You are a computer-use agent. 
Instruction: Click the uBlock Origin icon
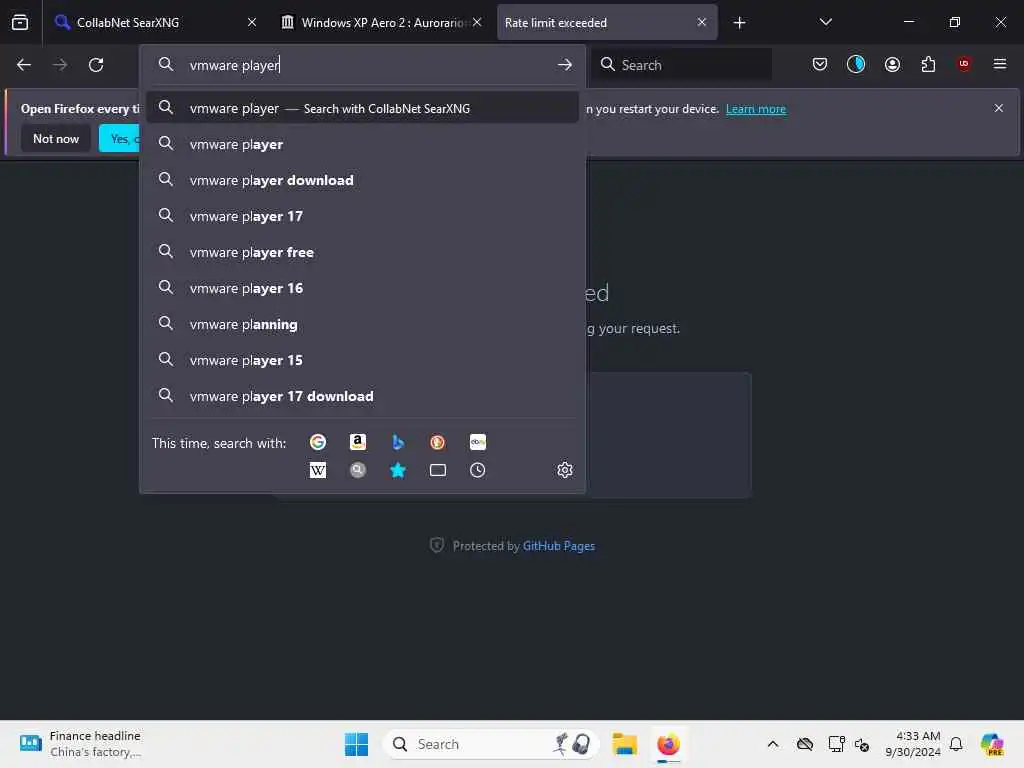964,63
